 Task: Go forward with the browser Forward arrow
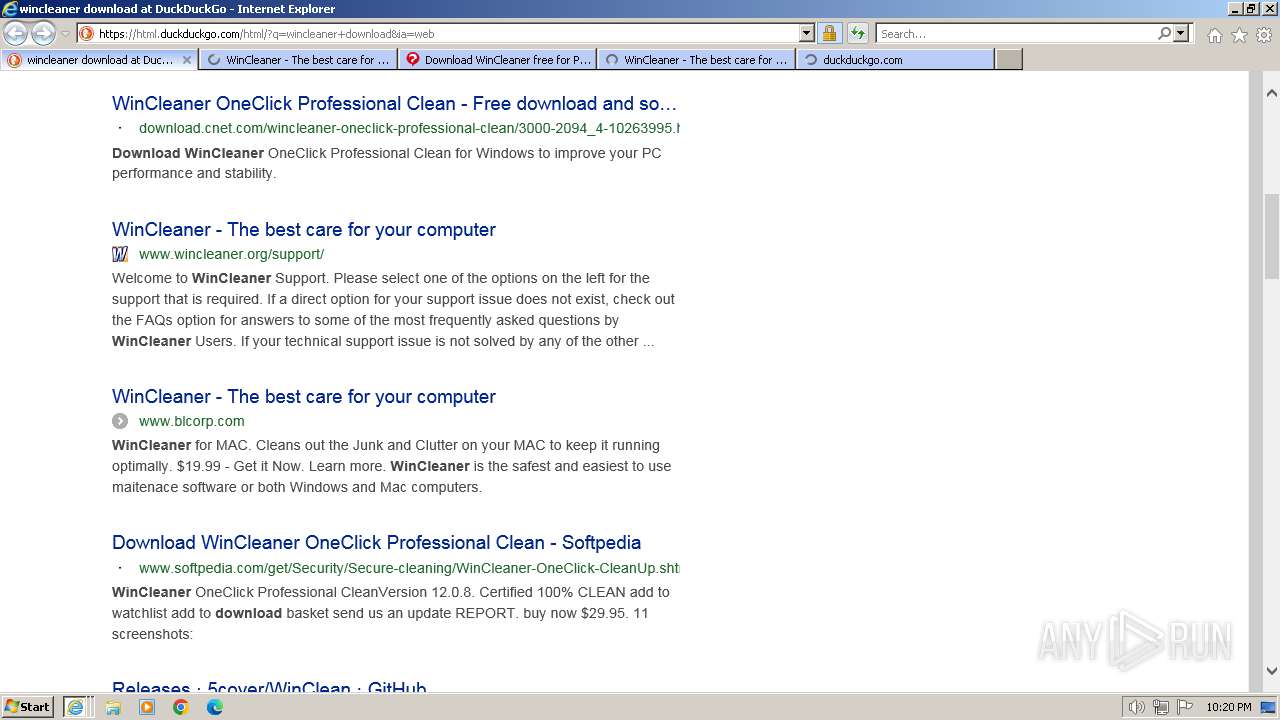point(43,34)
